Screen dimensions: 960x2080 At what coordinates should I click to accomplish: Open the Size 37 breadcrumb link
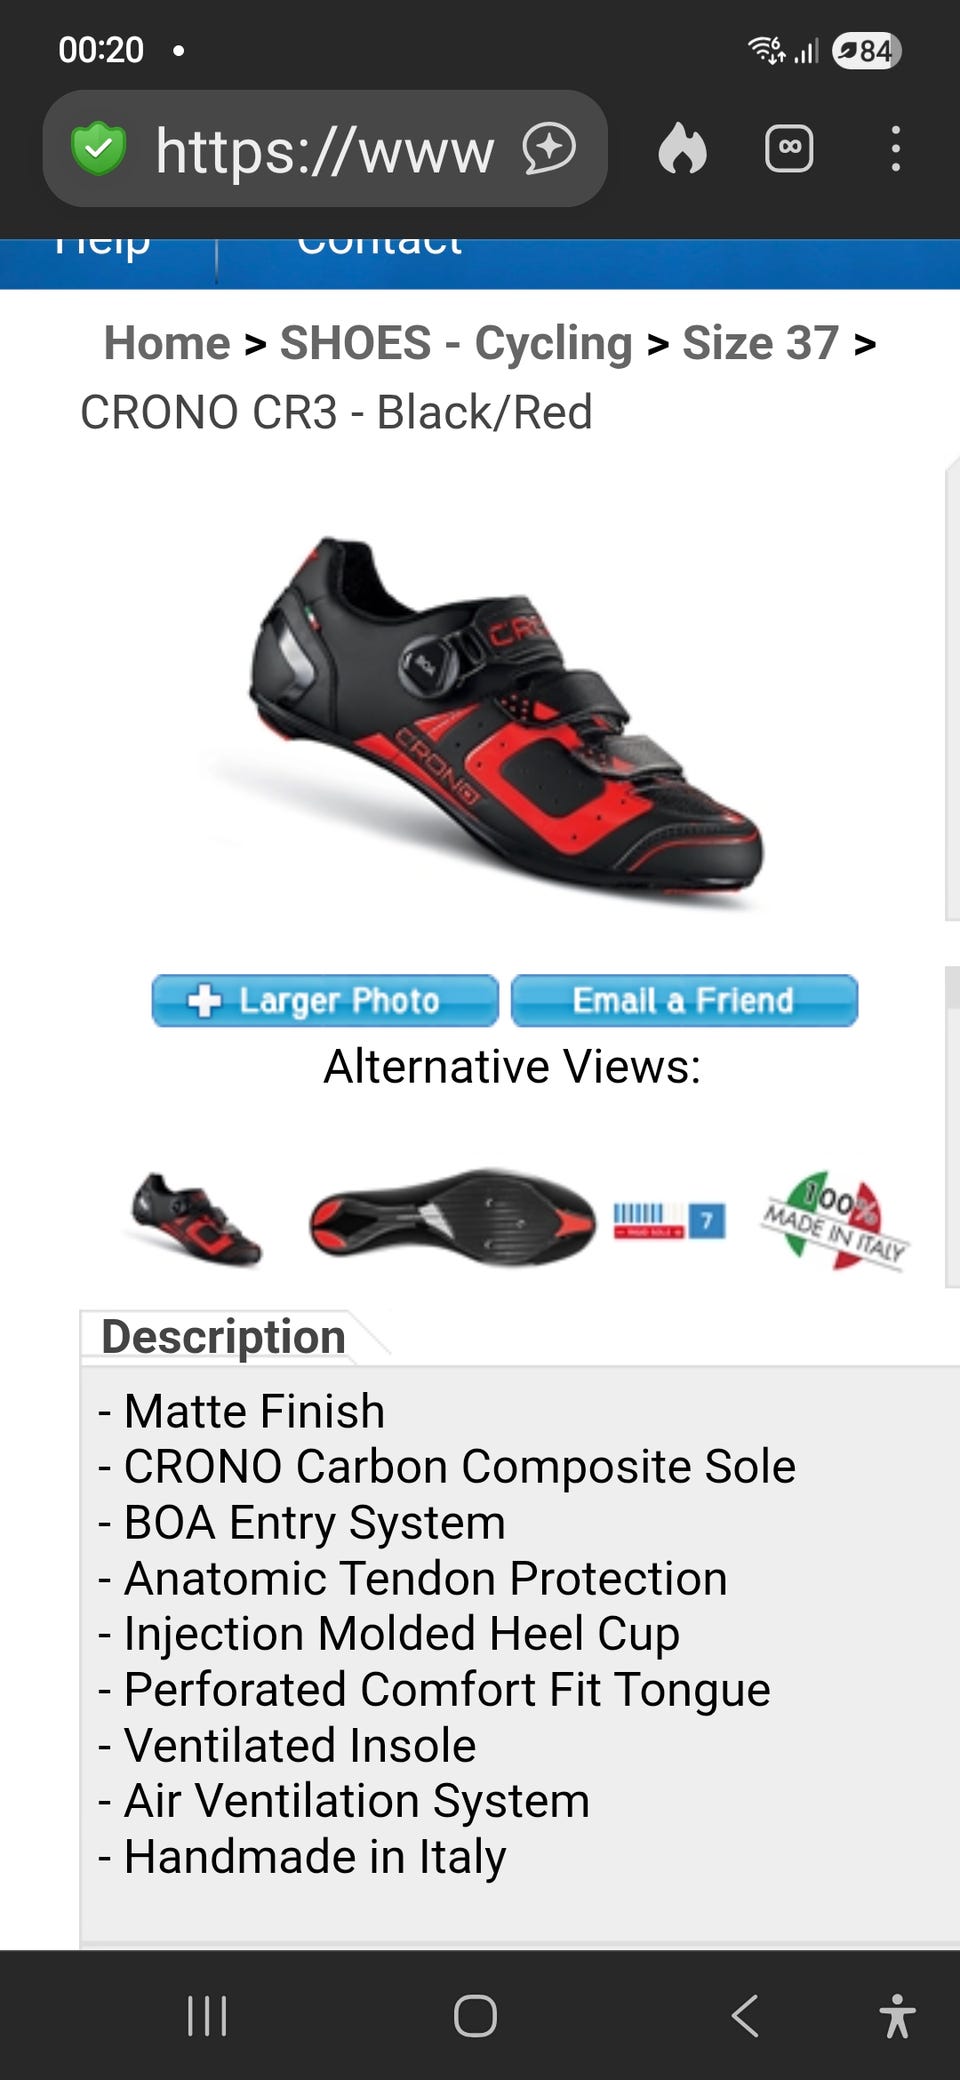pos(760,343)
